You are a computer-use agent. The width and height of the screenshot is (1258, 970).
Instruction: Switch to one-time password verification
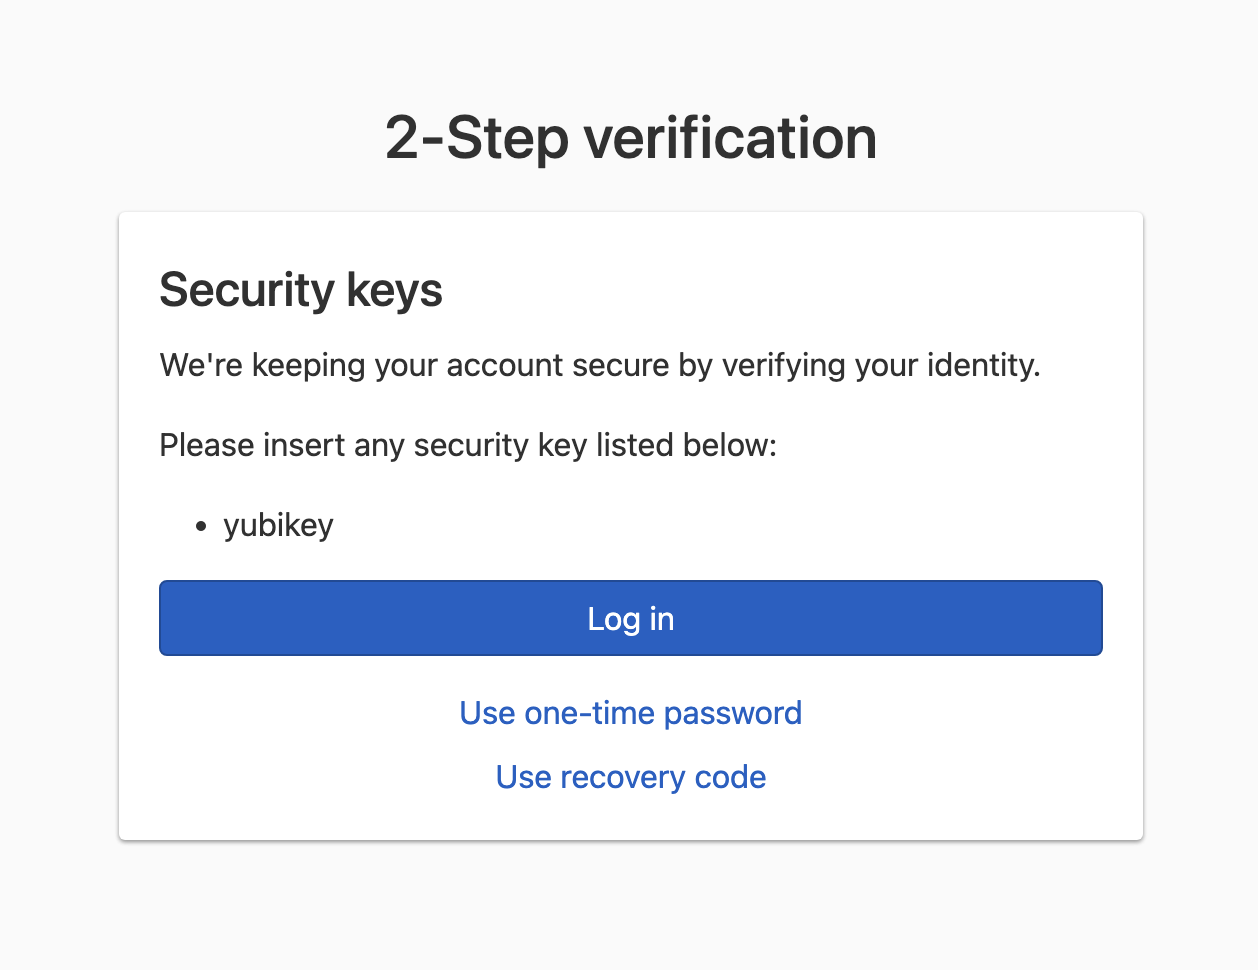point(630,713)
